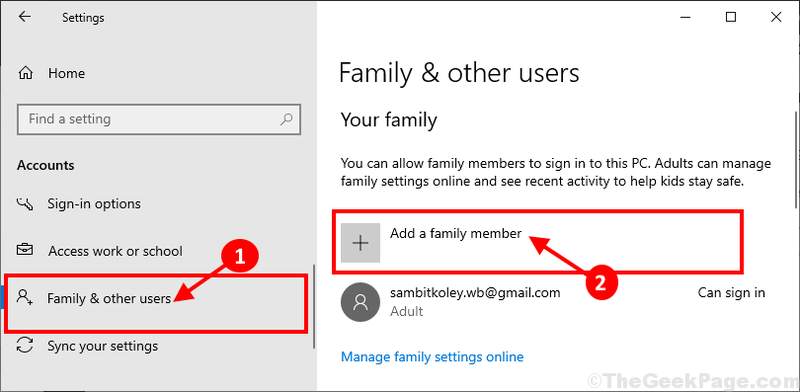Image resolution: width=800 pixels, height=392 pixels.
Task: Focus the Find a setting search box
Action: coord(159,119)
